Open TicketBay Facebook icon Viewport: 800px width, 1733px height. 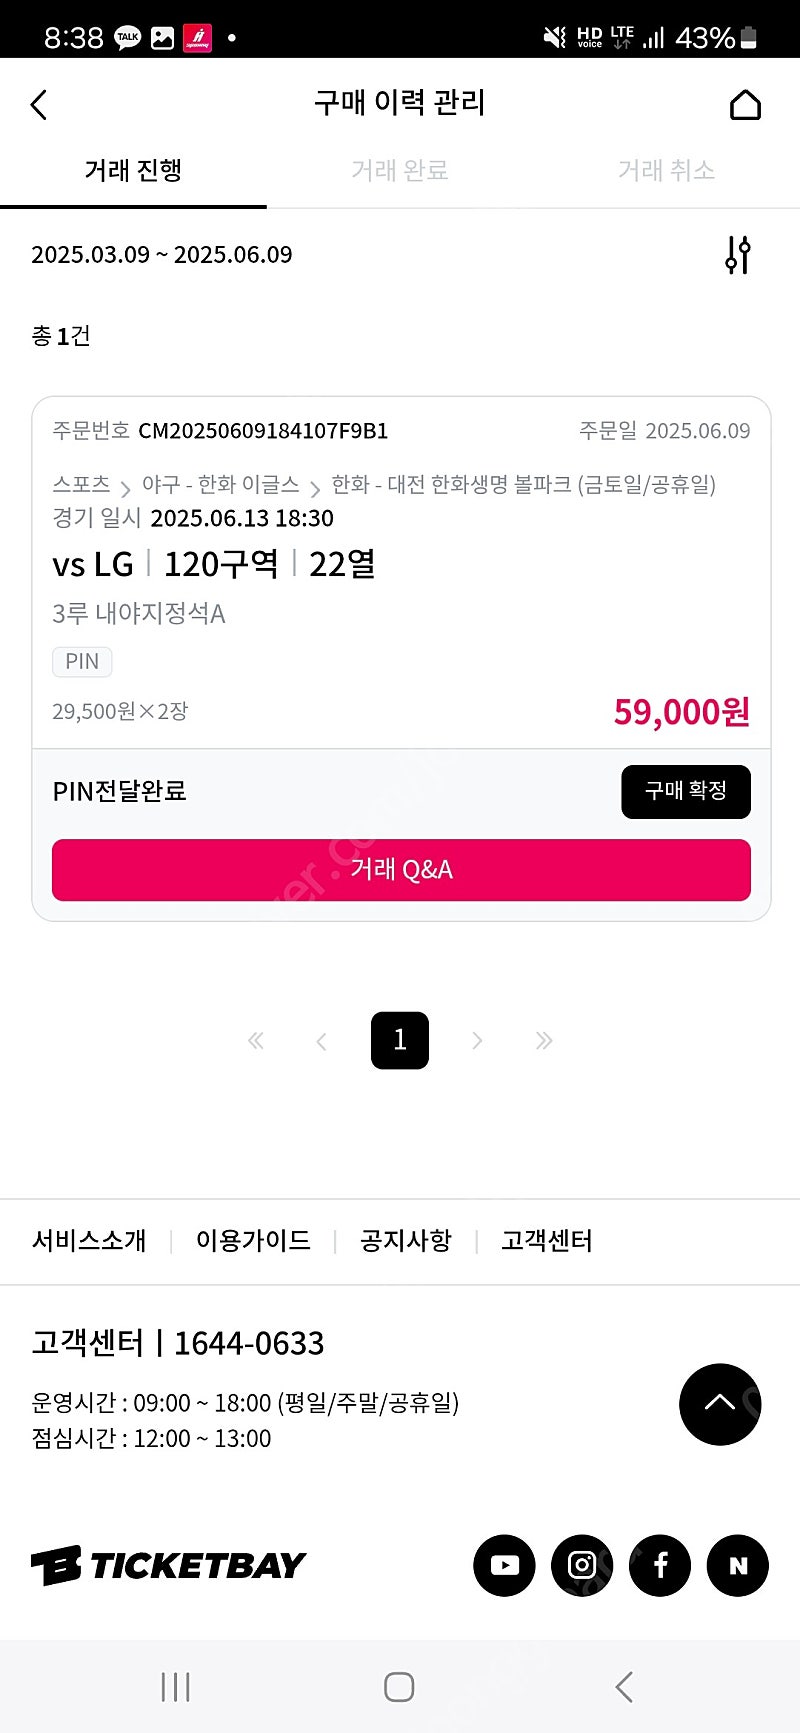[x=660, y=1565]
